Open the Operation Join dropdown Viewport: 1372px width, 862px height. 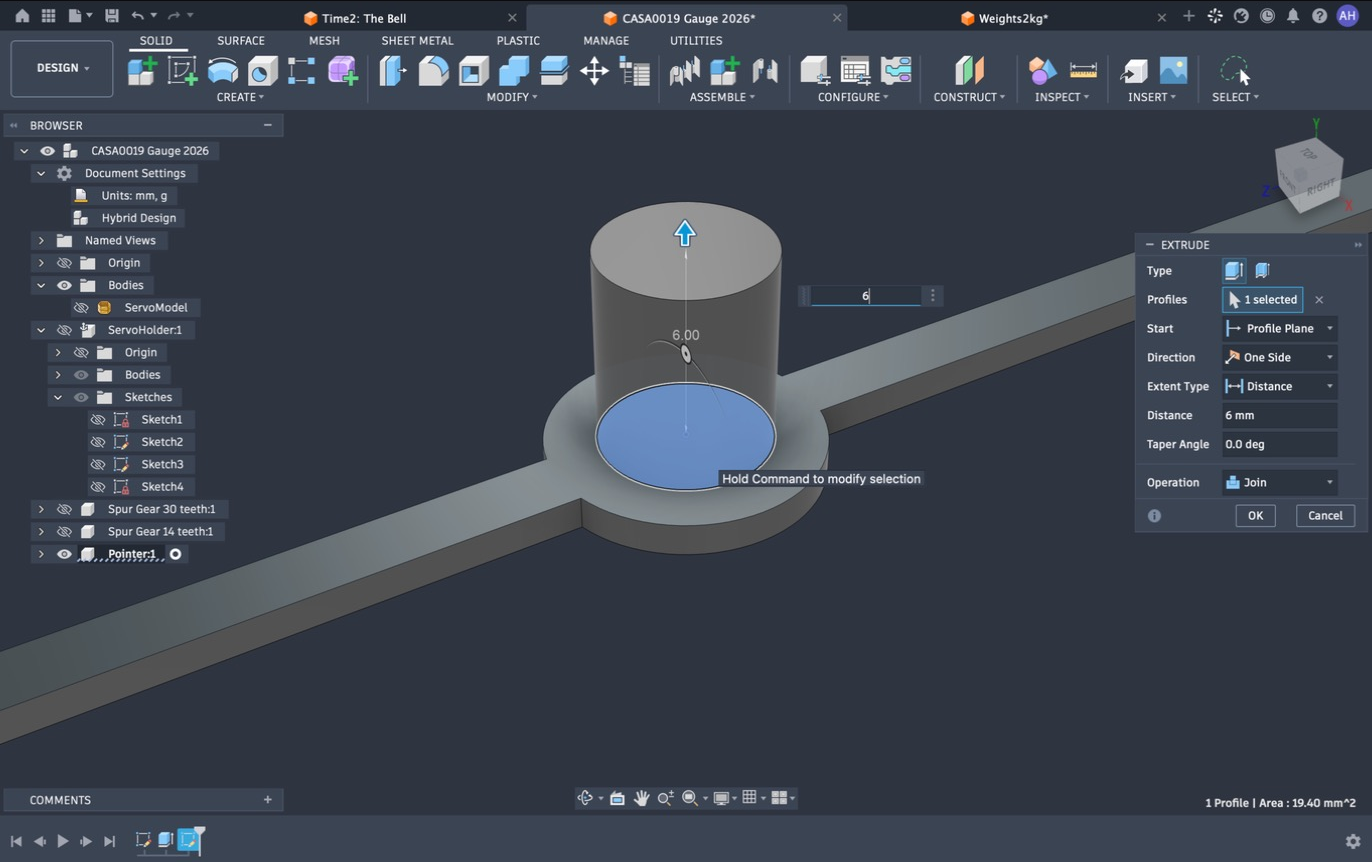pos(1279,482)
